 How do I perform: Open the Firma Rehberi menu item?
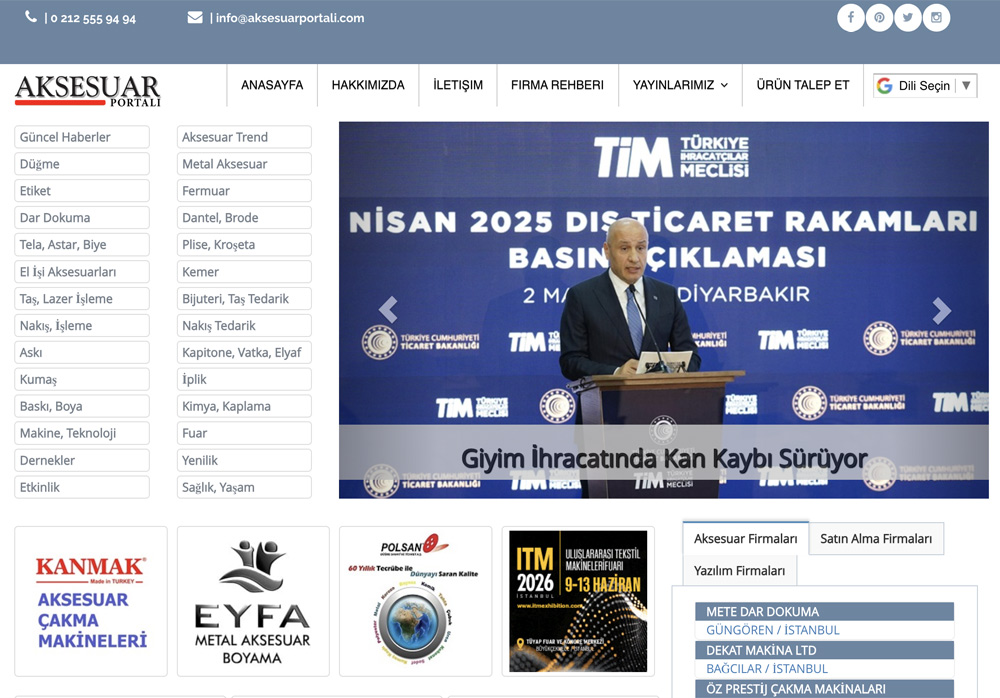(x=557, y=85)
